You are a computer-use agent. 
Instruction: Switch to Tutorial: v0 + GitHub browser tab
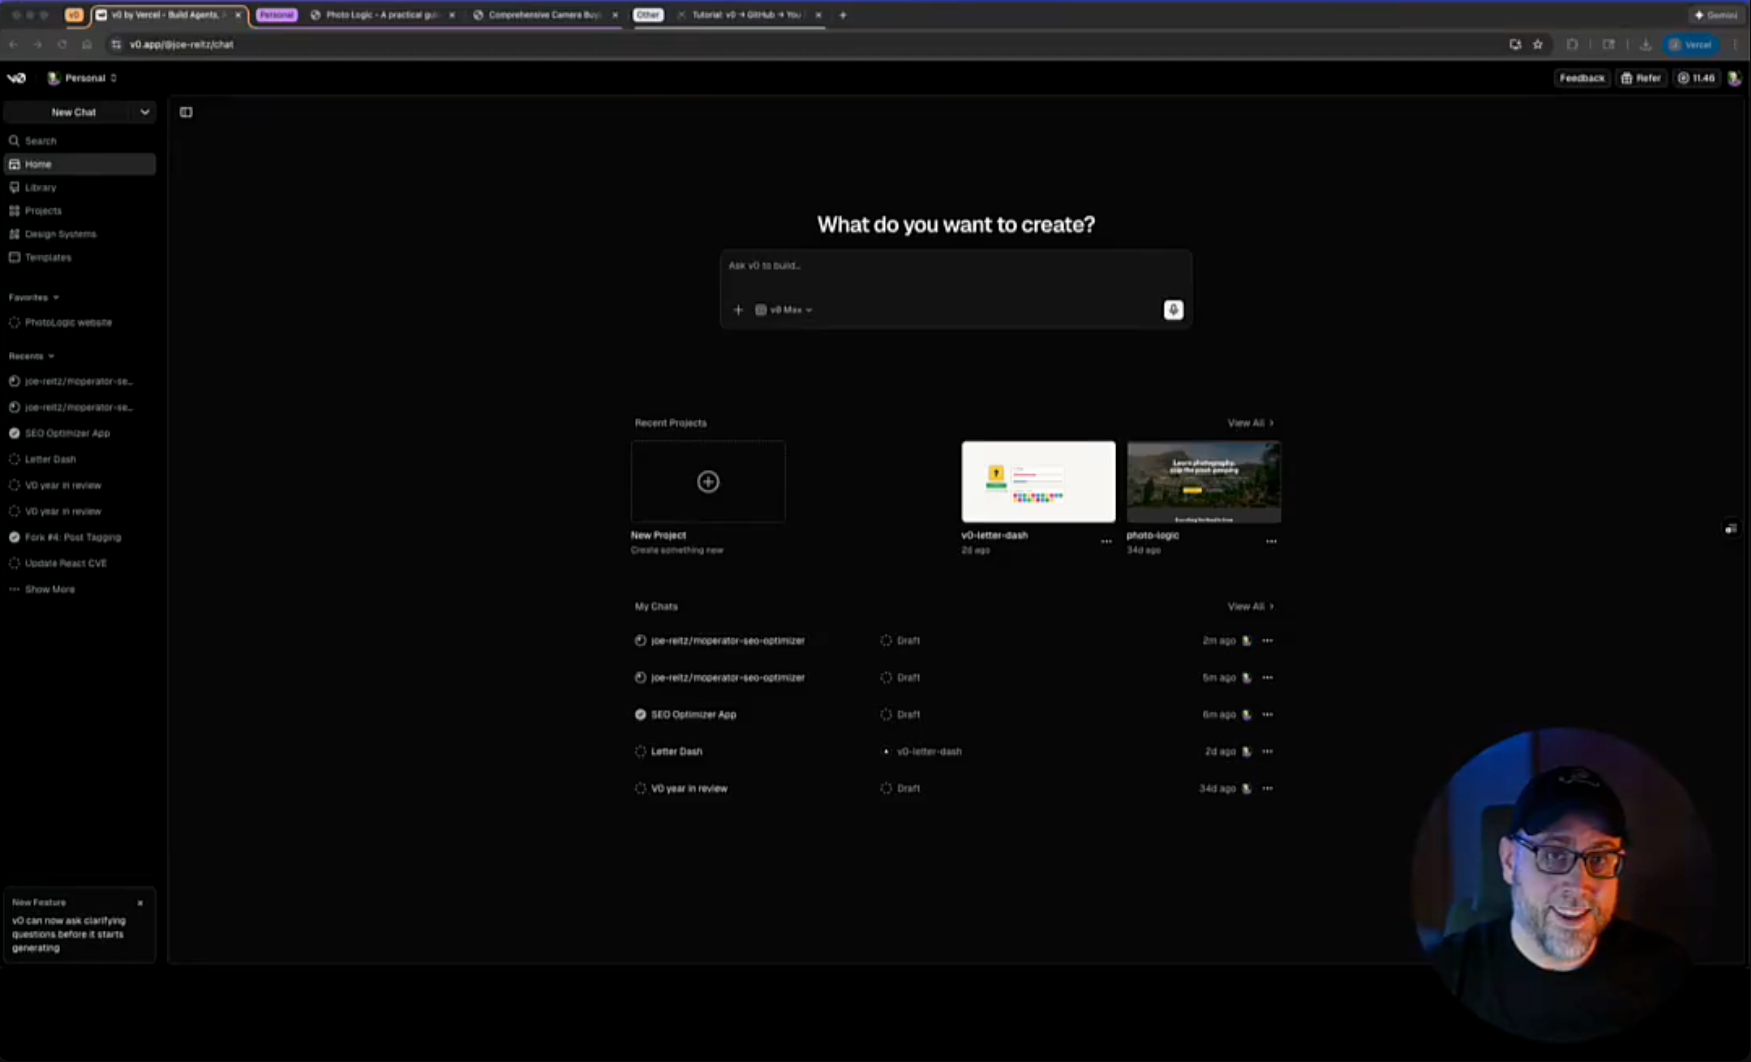click(x=748, y=15)
